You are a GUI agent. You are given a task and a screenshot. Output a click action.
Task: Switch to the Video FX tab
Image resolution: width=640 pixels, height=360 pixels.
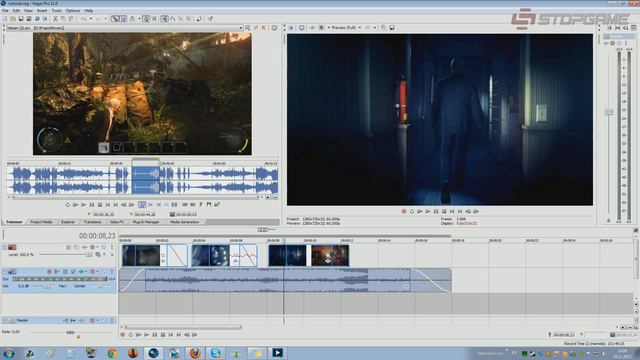(117, 222)
